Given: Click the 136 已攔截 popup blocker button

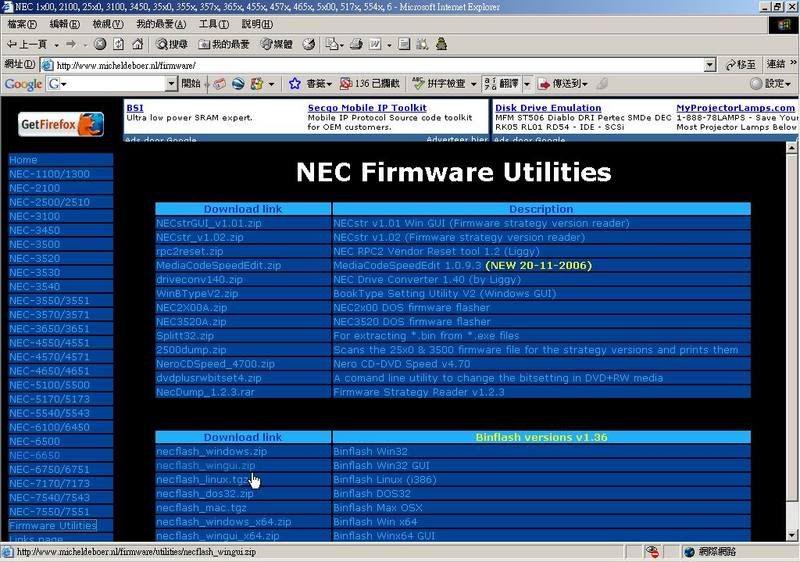Looking at the screenshot, I should point(370,84).
